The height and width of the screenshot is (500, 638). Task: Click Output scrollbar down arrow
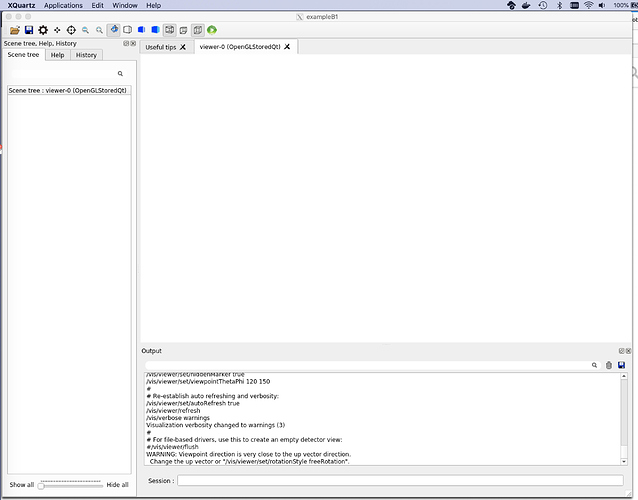[x=624, y=461]
